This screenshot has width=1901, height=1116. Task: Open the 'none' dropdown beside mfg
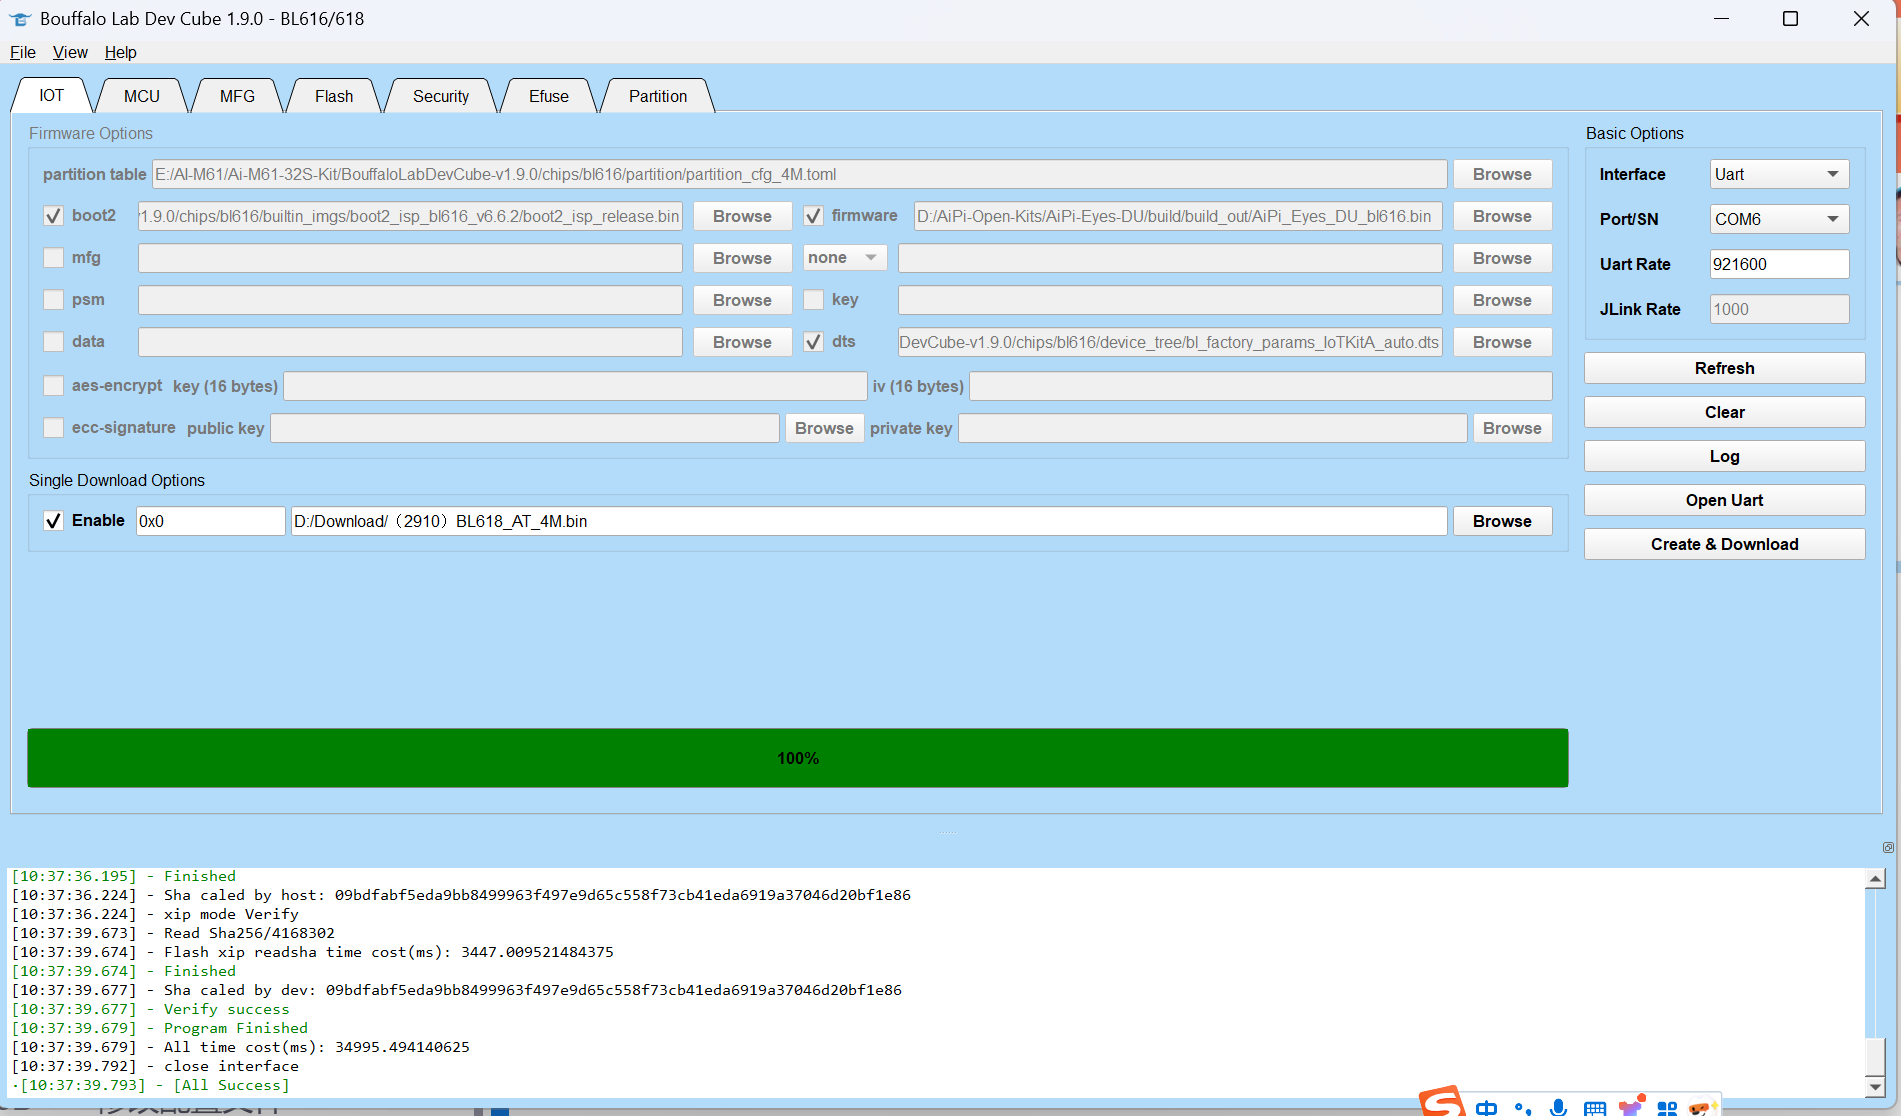tap(843, 258)
